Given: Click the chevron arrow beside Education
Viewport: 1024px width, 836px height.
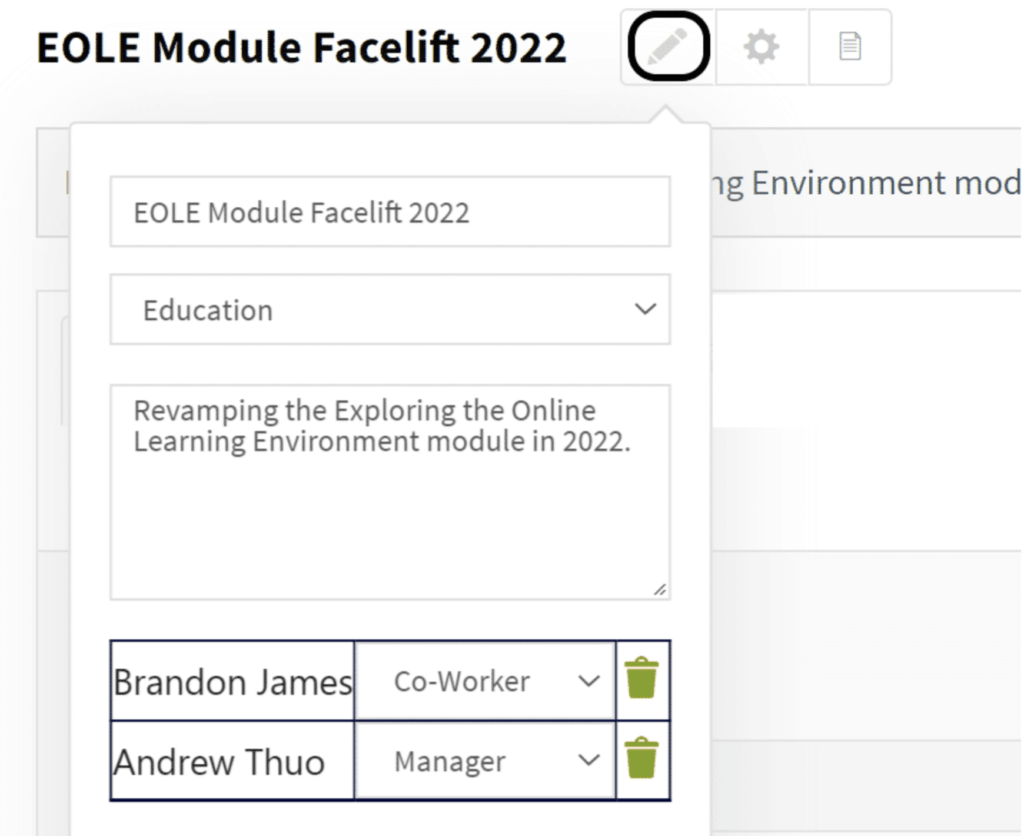Looking at the screenshot, I should 645,310.
